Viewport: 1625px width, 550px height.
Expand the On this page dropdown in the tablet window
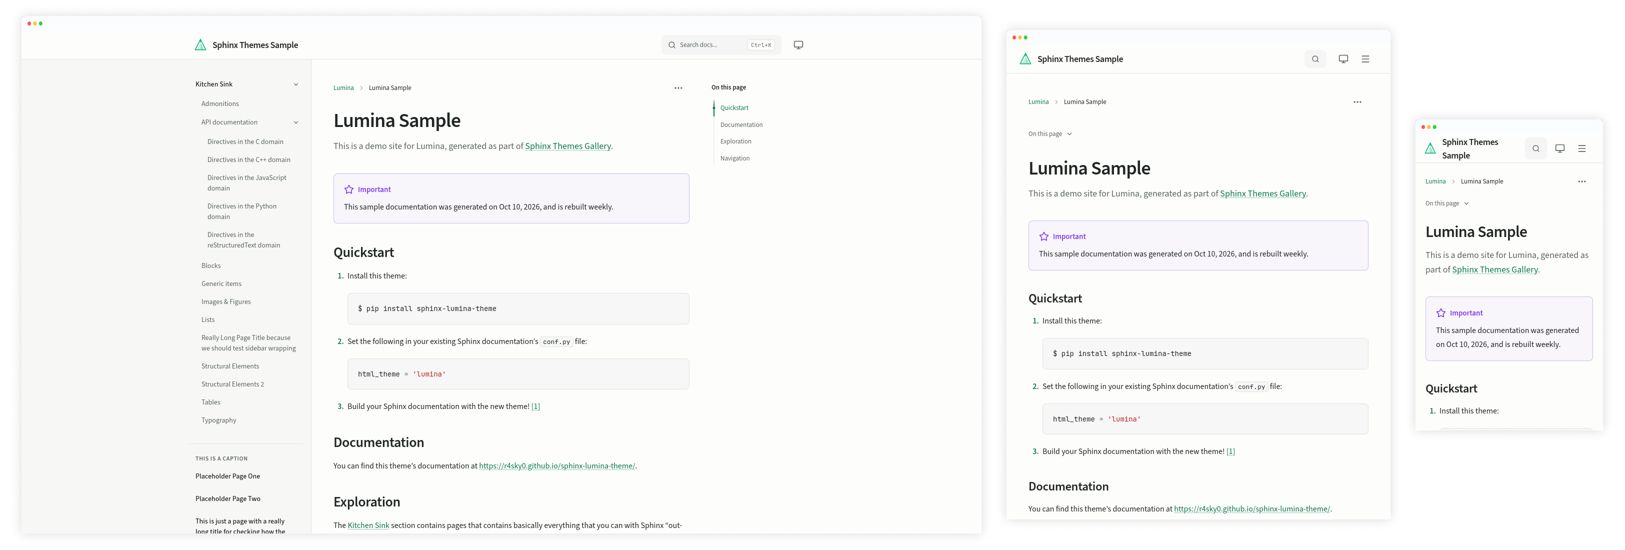click(x=1050, y=134)
